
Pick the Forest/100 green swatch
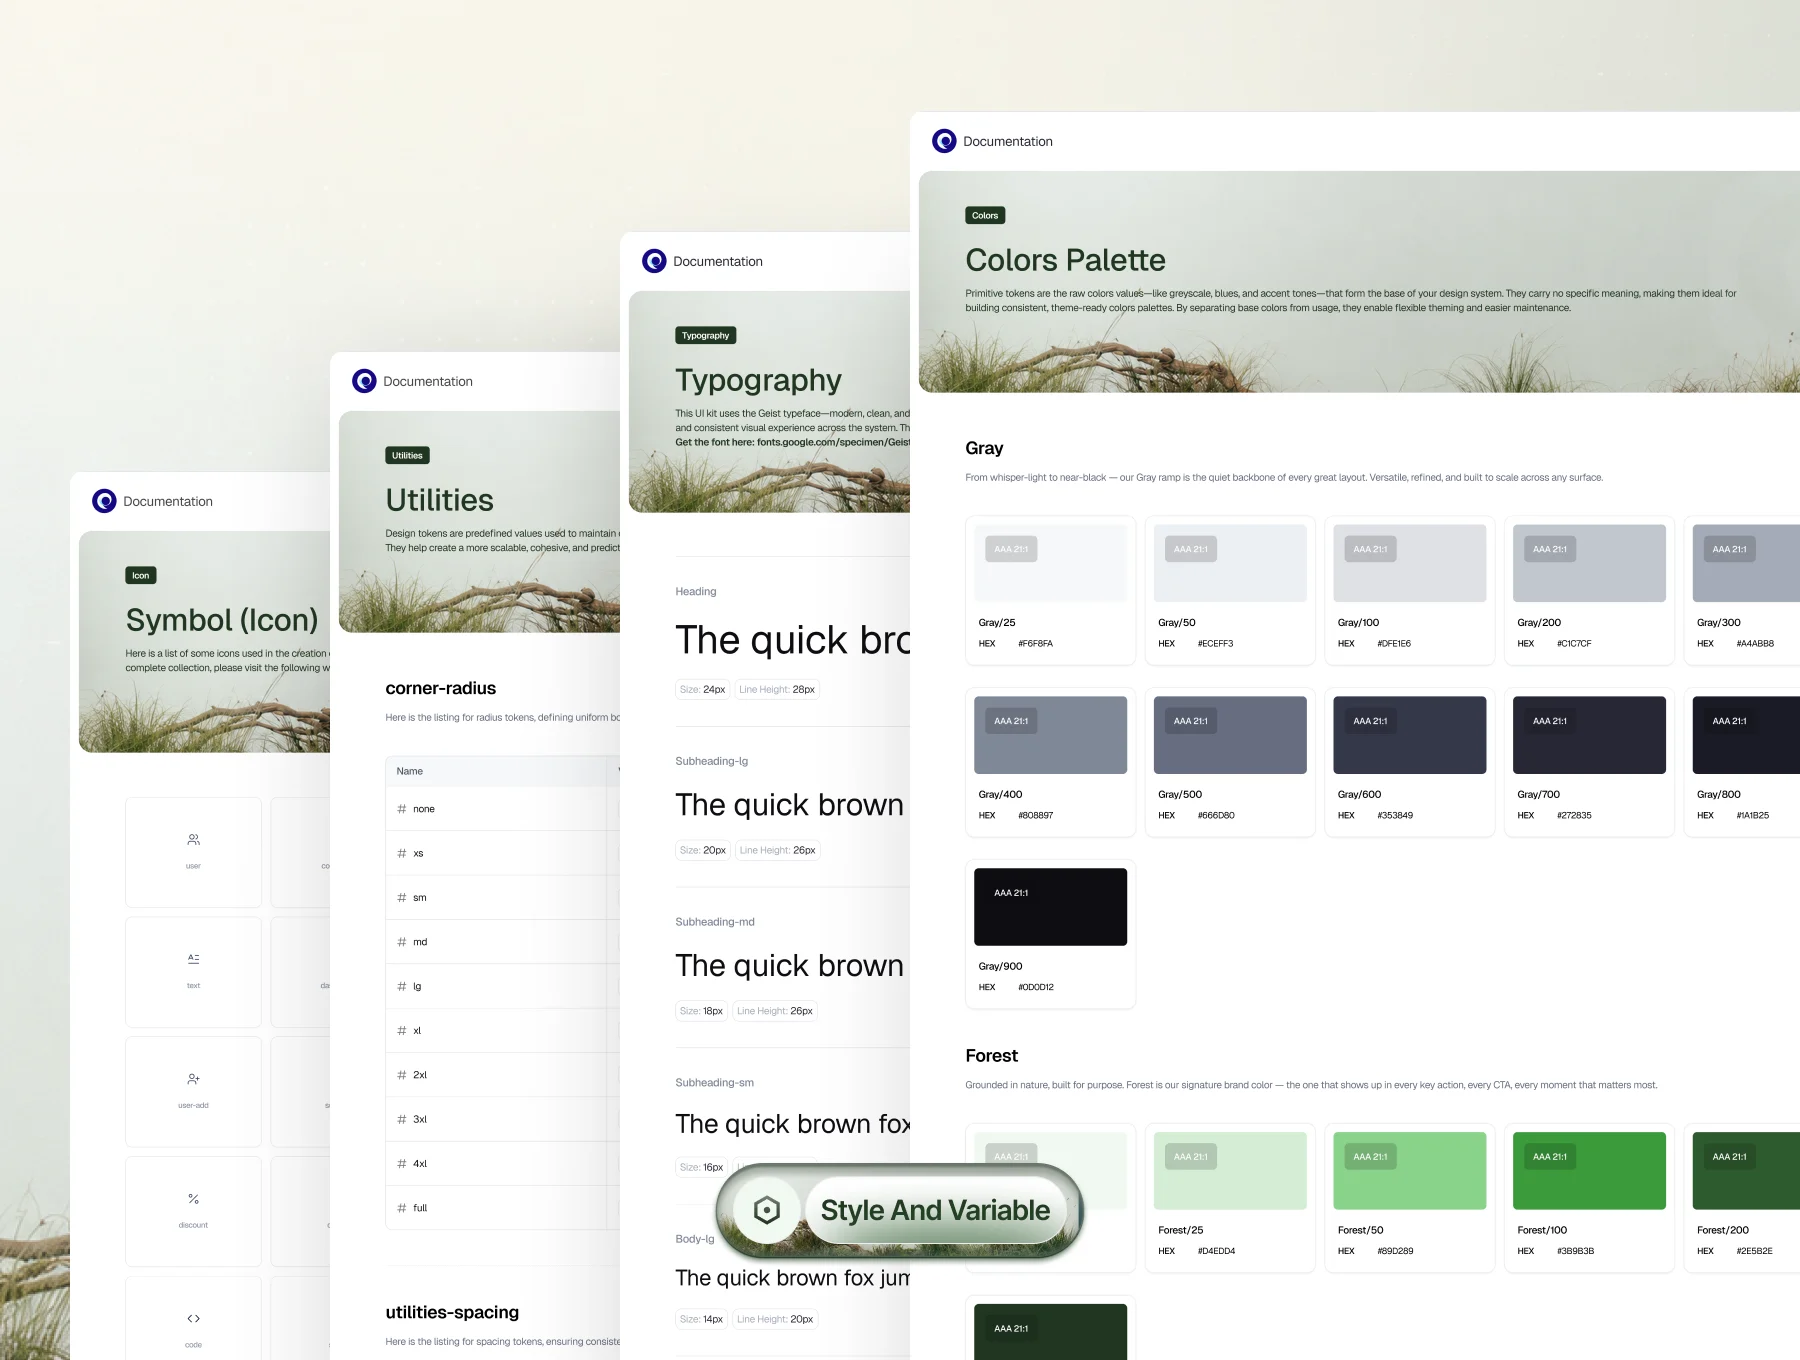tap(1589, 1171)
